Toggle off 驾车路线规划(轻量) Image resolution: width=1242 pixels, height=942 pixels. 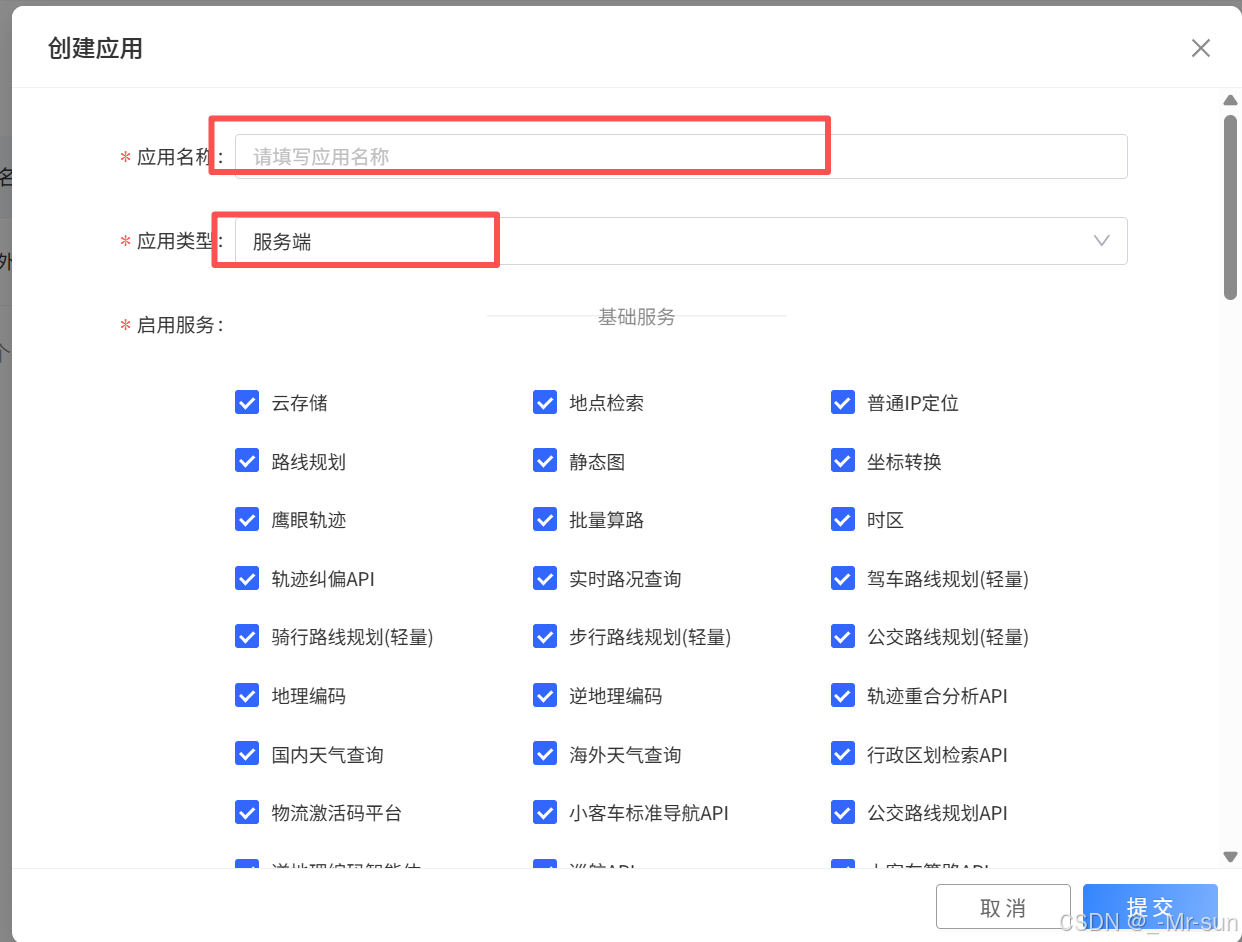click(843, 578)
